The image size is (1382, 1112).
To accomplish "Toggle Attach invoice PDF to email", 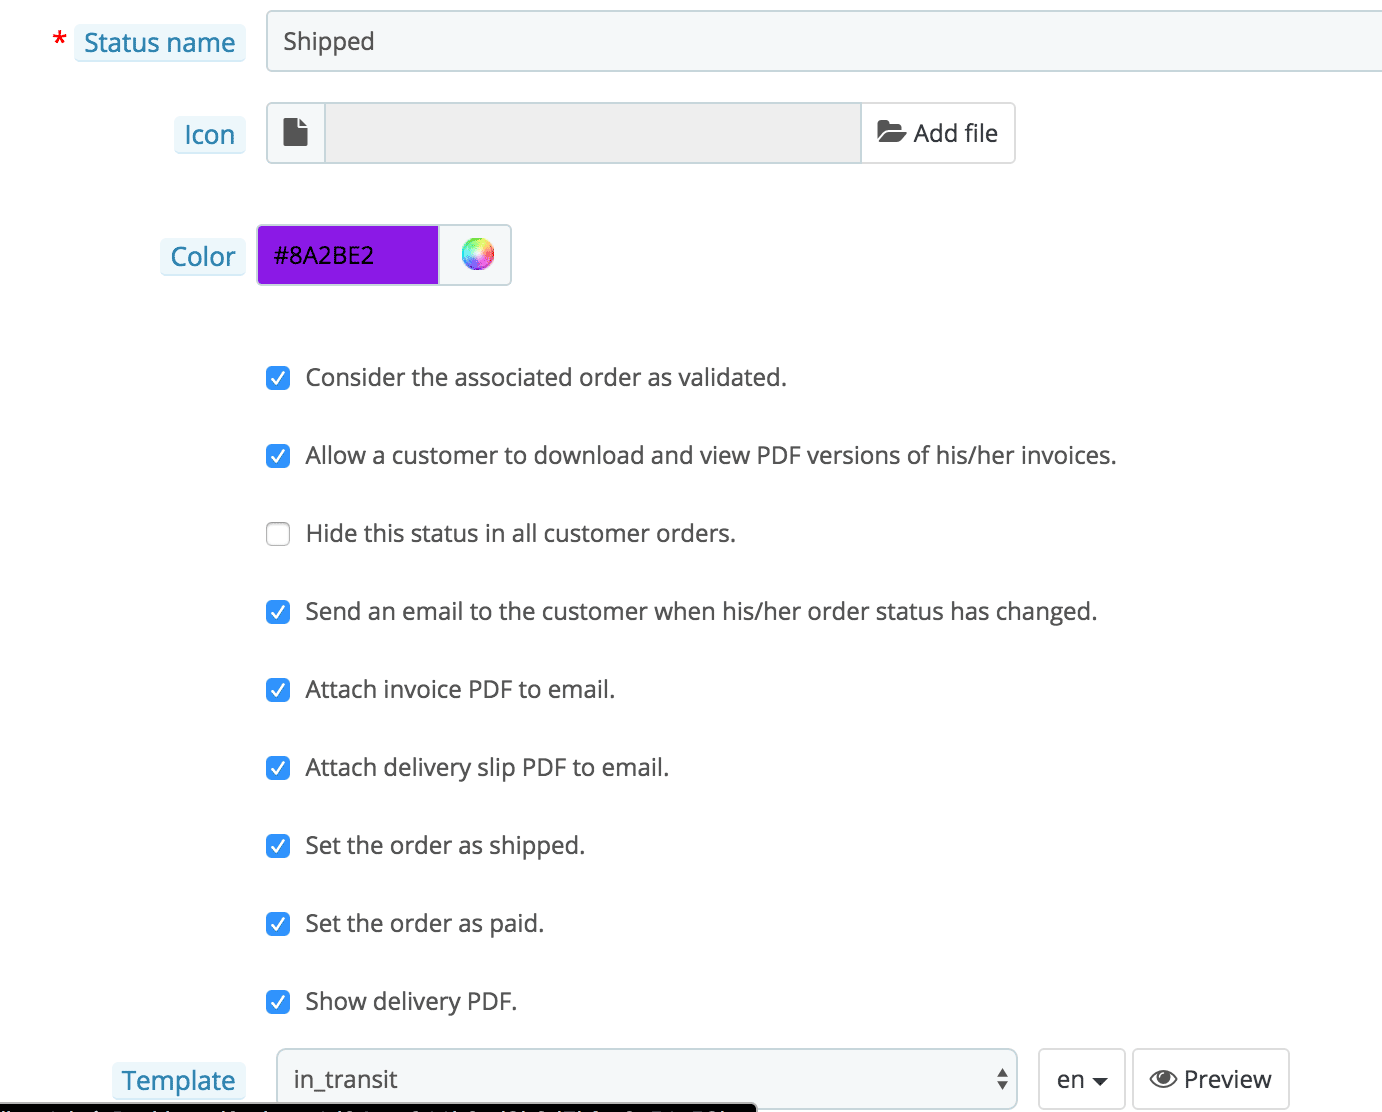I will tap(278, 690).
